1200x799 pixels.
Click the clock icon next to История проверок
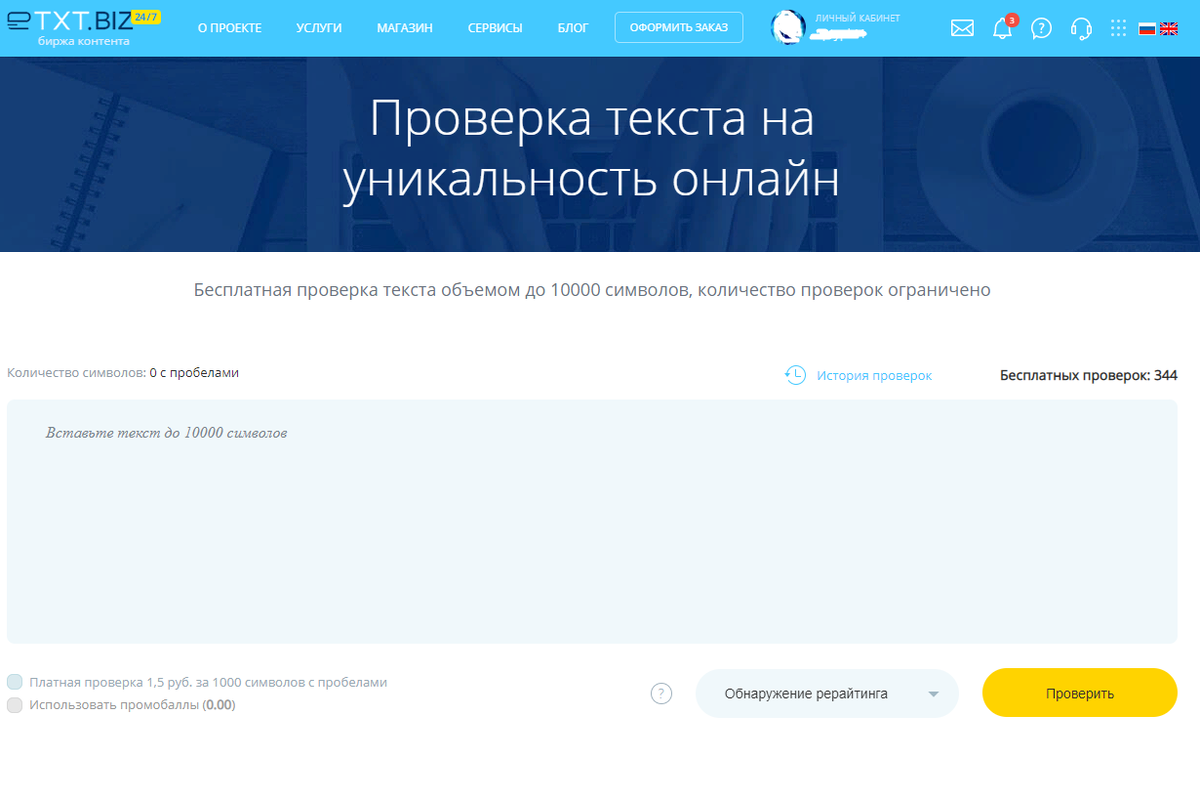[795, 375]
